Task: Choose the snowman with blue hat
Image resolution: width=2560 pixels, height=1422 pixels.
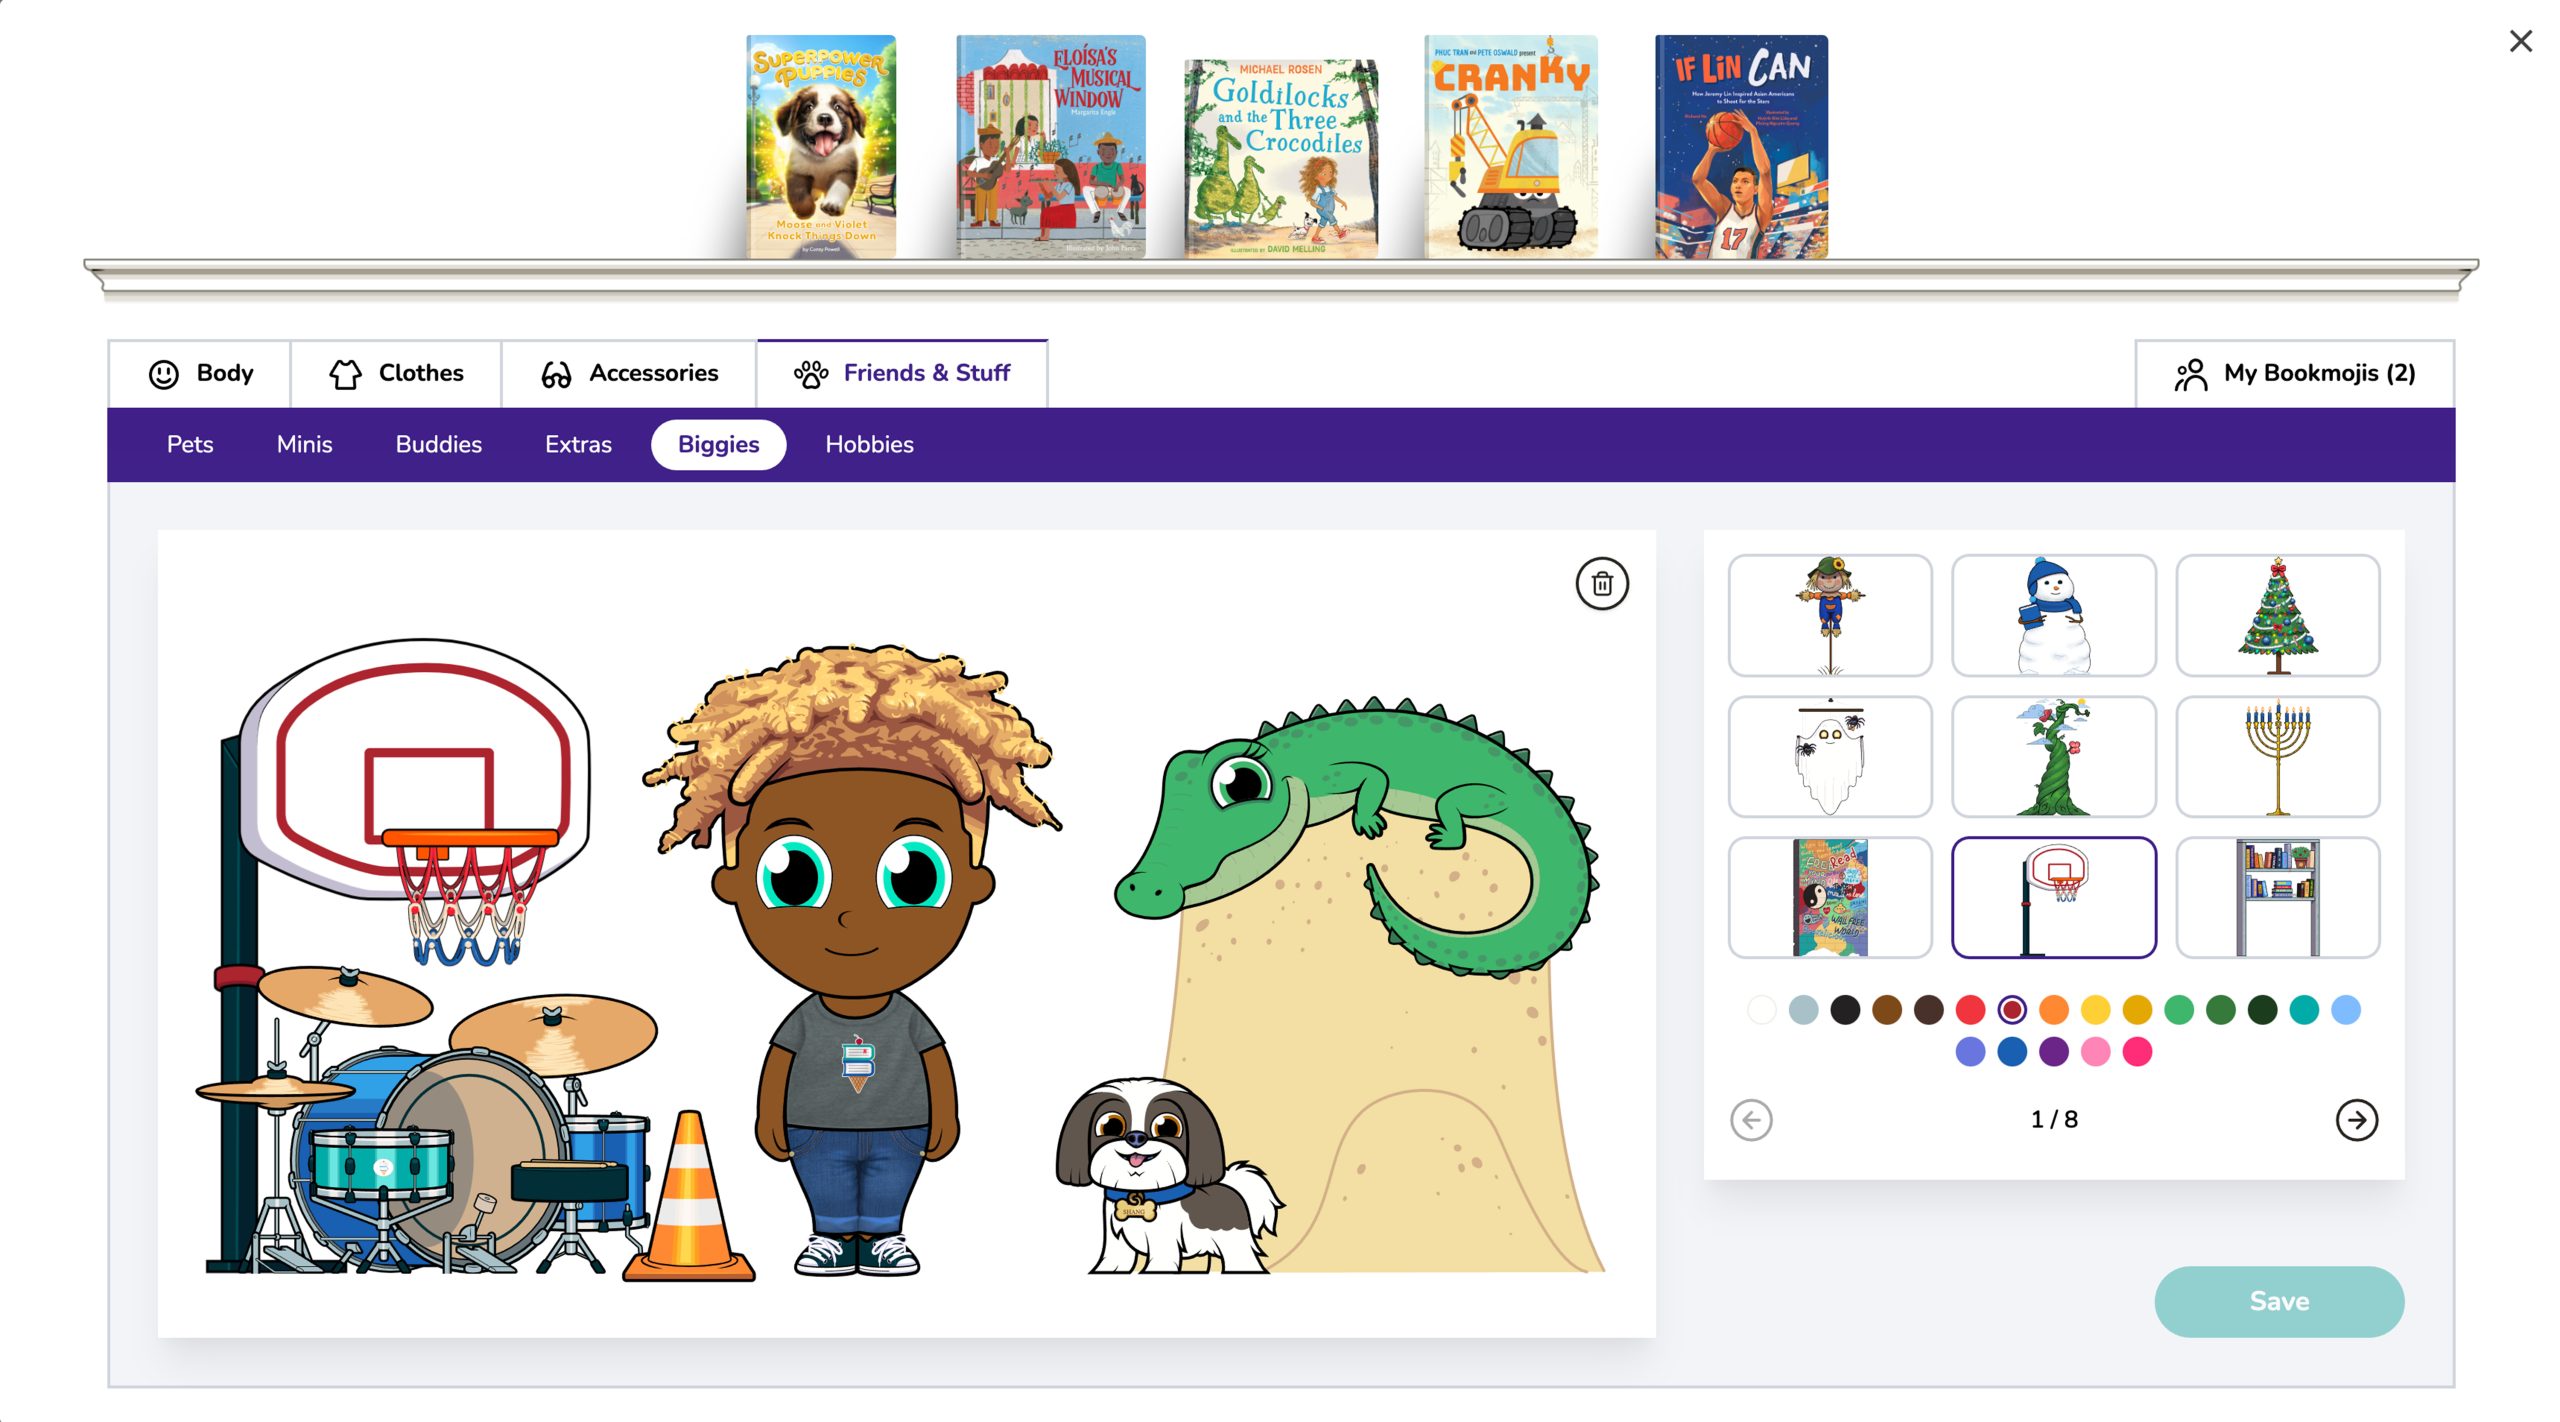Action: coord(2053,615)
